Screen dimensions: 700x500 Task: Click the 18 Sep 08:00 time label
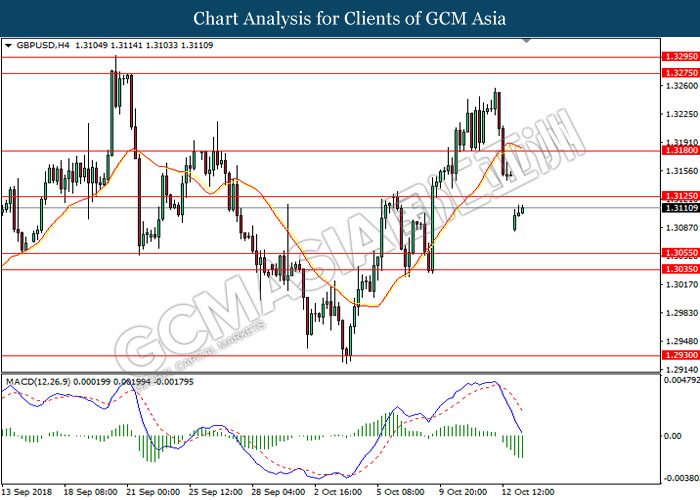click(91, 492)
